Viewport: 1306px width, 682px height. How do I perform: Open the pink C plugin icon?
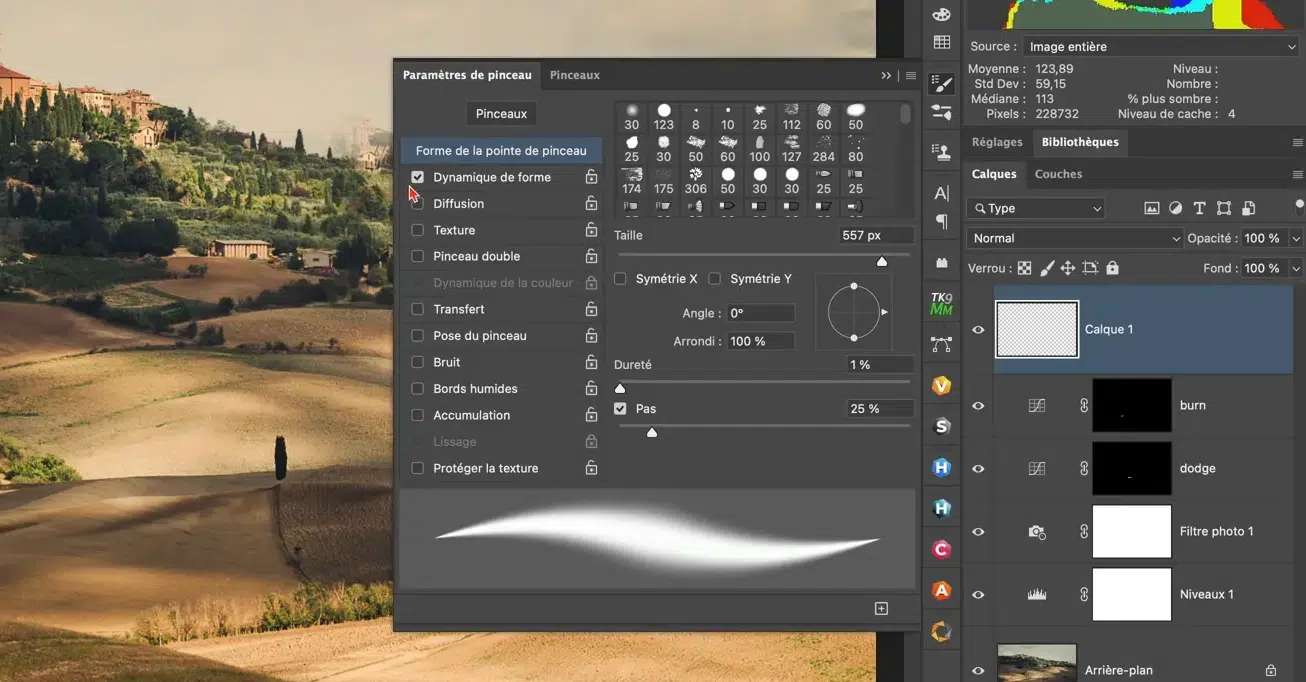[x=941, y=549]
